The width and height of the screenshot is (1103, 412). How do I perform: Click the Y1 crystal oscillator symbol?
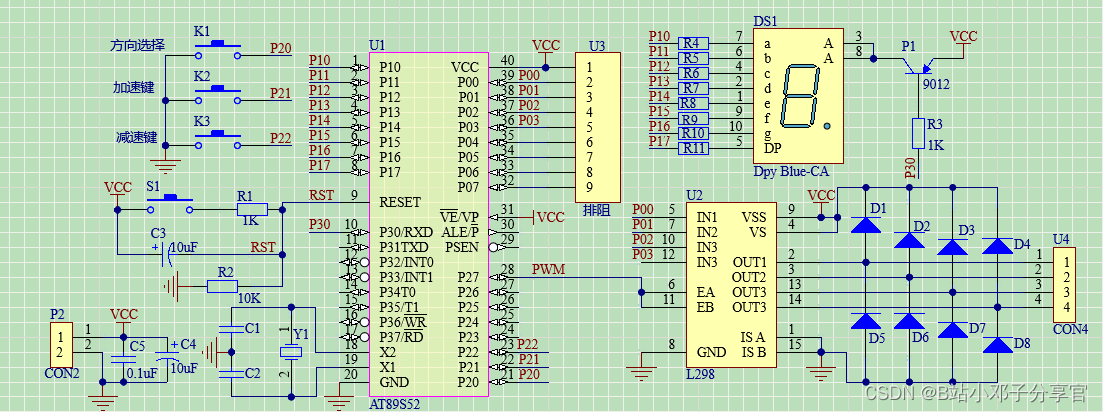pyautogui.click(x=291, y=352)
